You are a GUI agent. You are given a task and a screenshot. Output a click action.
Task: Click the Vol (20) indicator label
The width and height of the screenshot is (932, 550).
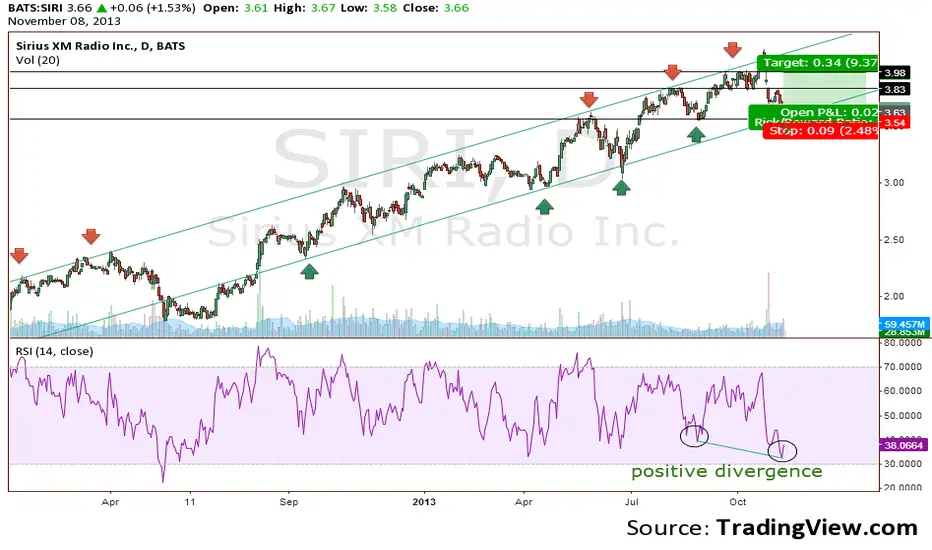click(x=37, y=60)
